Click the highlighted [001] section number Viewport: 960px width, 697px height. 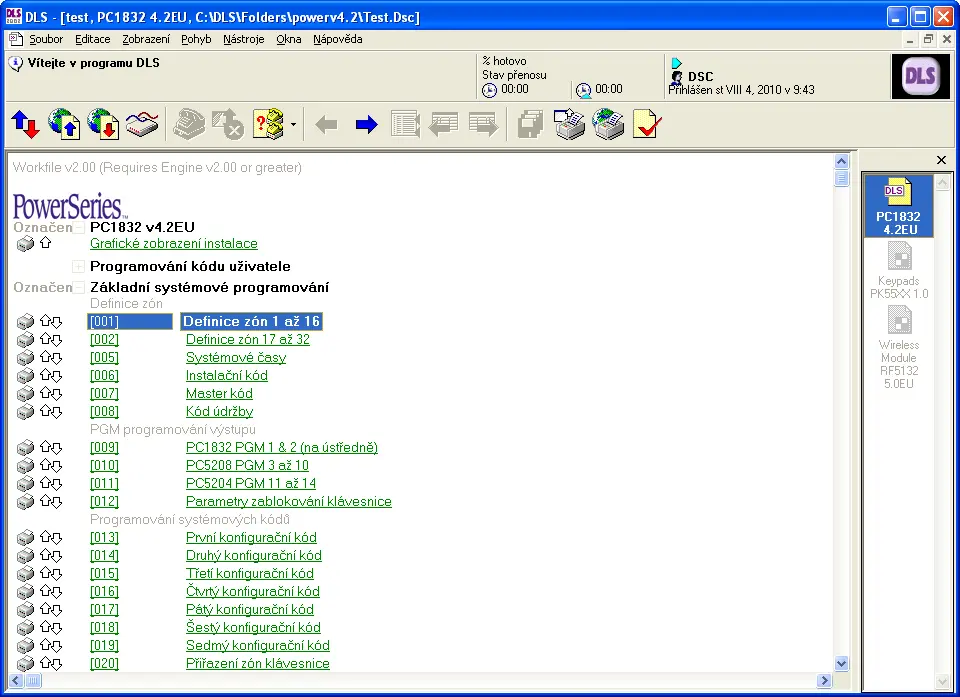pyautogui.click(x=130, y=322)
